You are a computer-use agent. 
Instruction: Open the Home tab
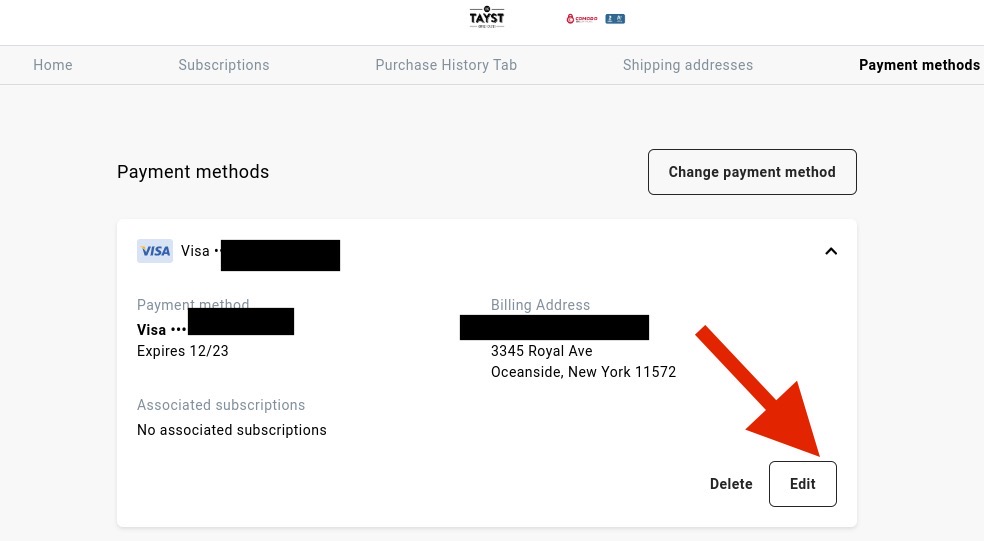(53, 65)
